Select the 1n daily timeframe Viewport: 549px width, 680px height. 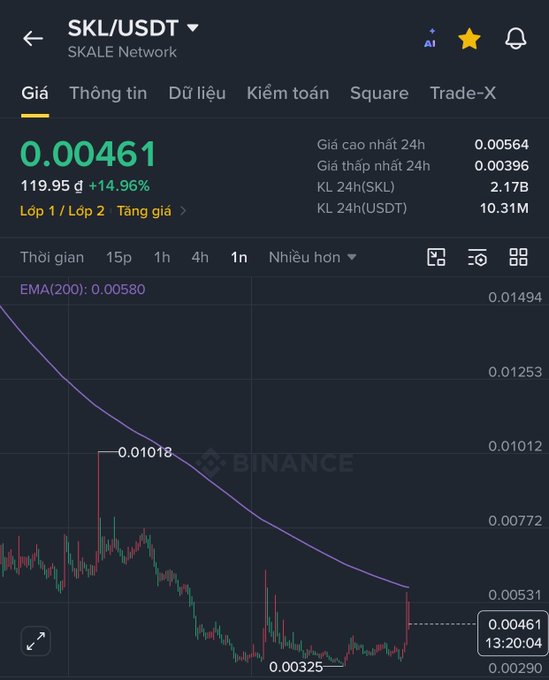(x=239, y=258)
